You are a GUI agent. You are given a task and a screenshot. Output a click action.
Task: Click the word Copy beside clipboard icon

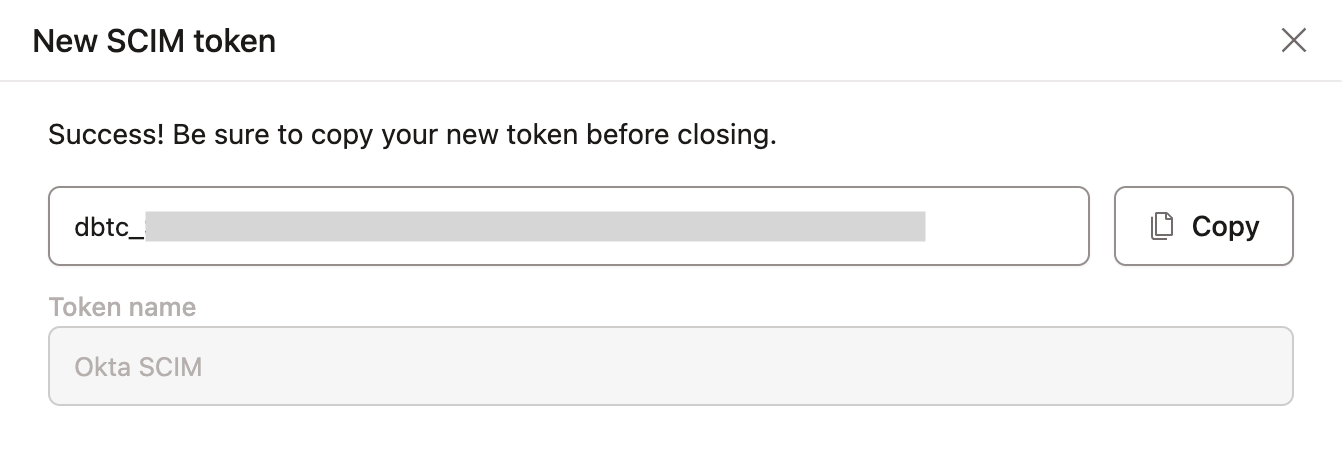click(x=1225, y=227)
